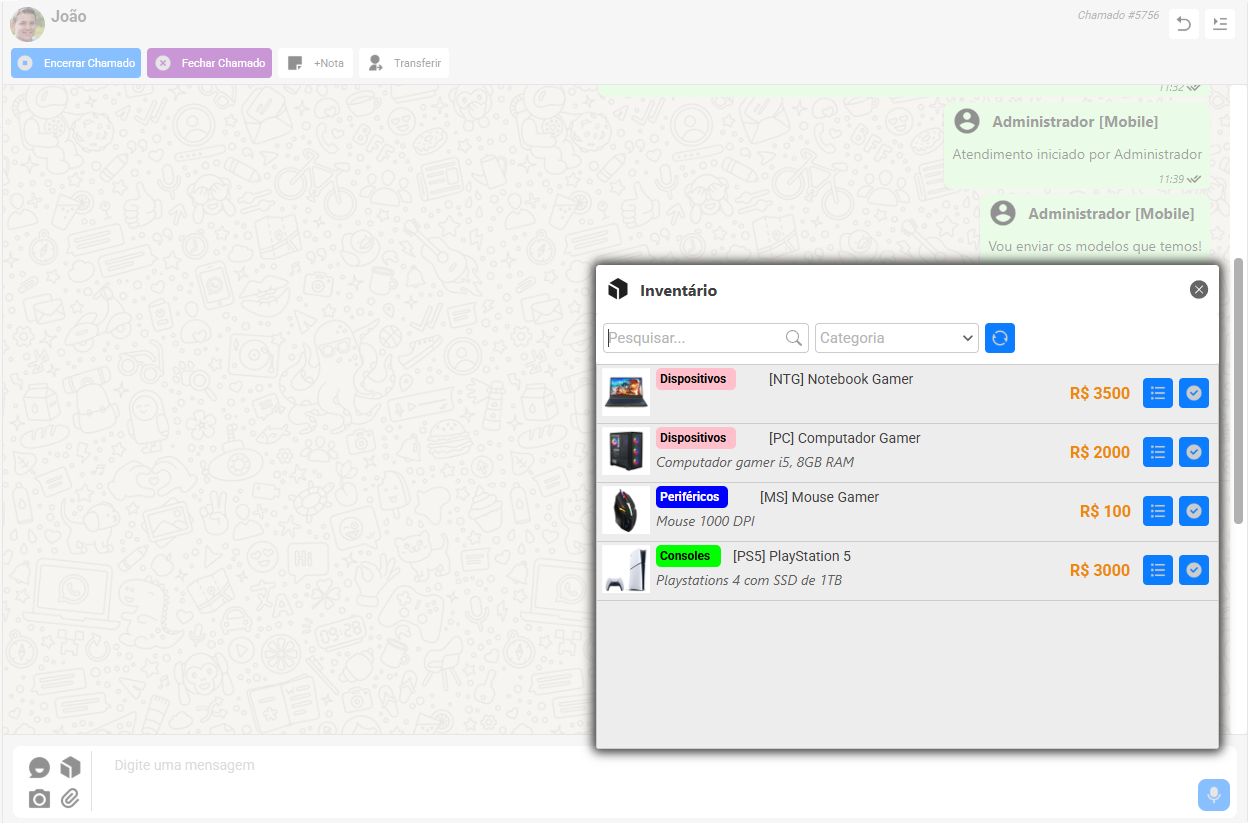Expand the Categoria dropdown
This screenshot has width=1248, height=823.
896,338
